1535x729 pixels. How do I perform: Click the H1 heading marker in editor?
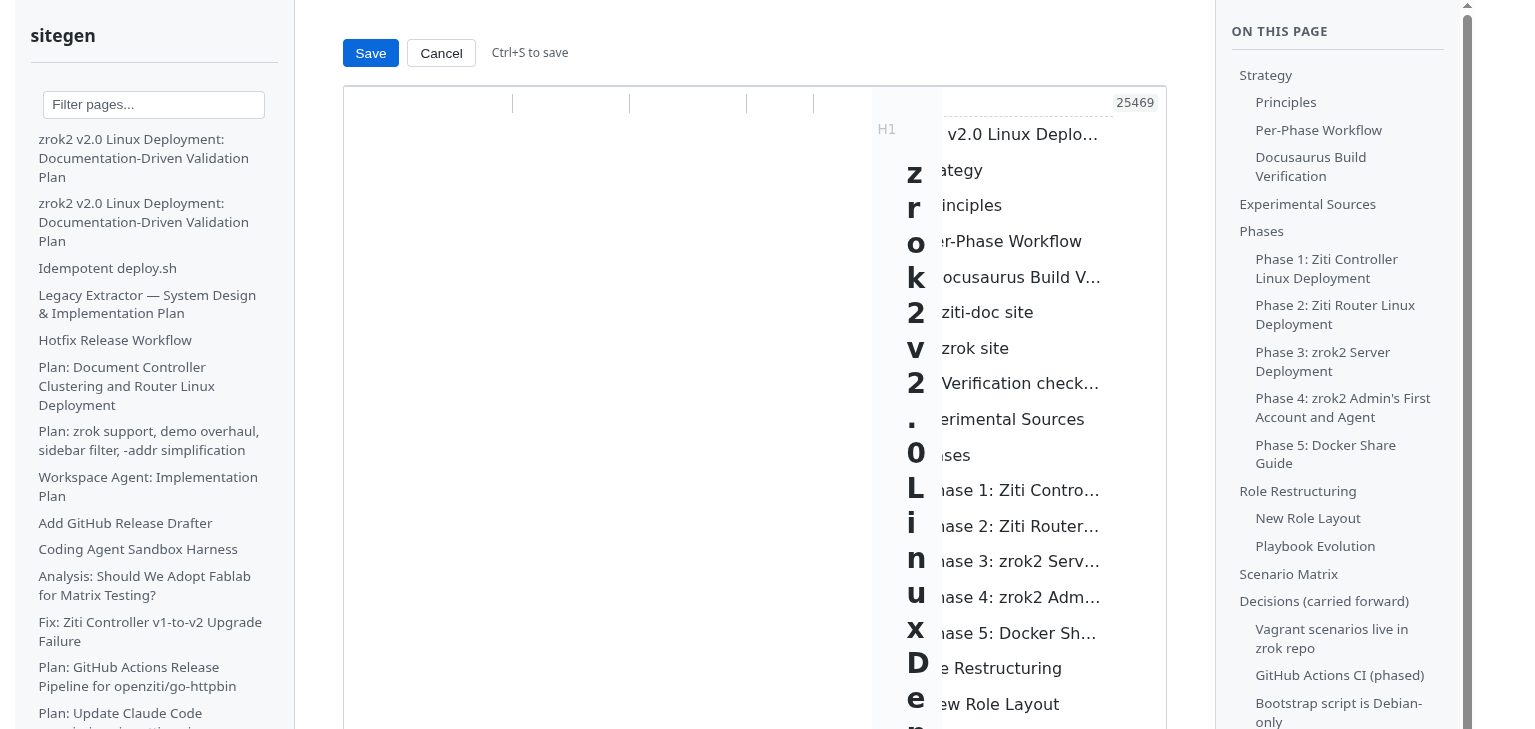point(886,129)
